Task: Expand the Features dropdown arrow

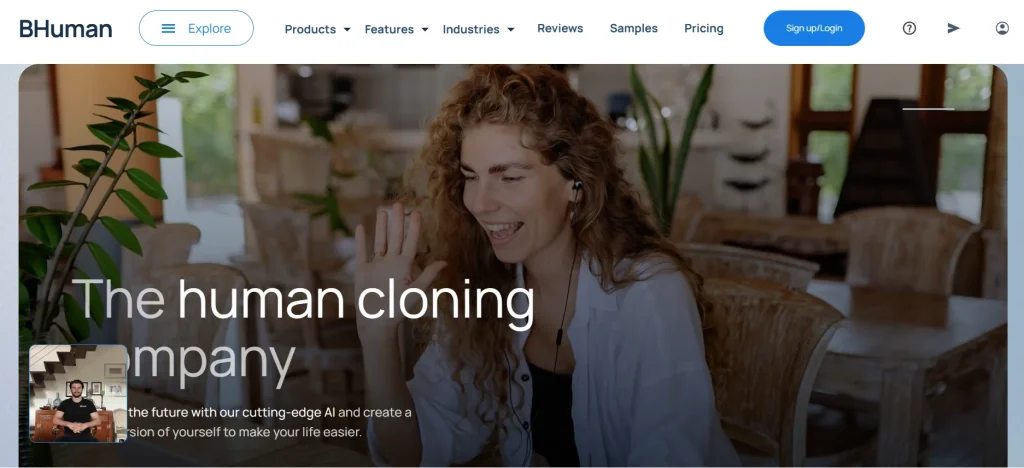Action: pyautogui.click(x=424, y=29)
